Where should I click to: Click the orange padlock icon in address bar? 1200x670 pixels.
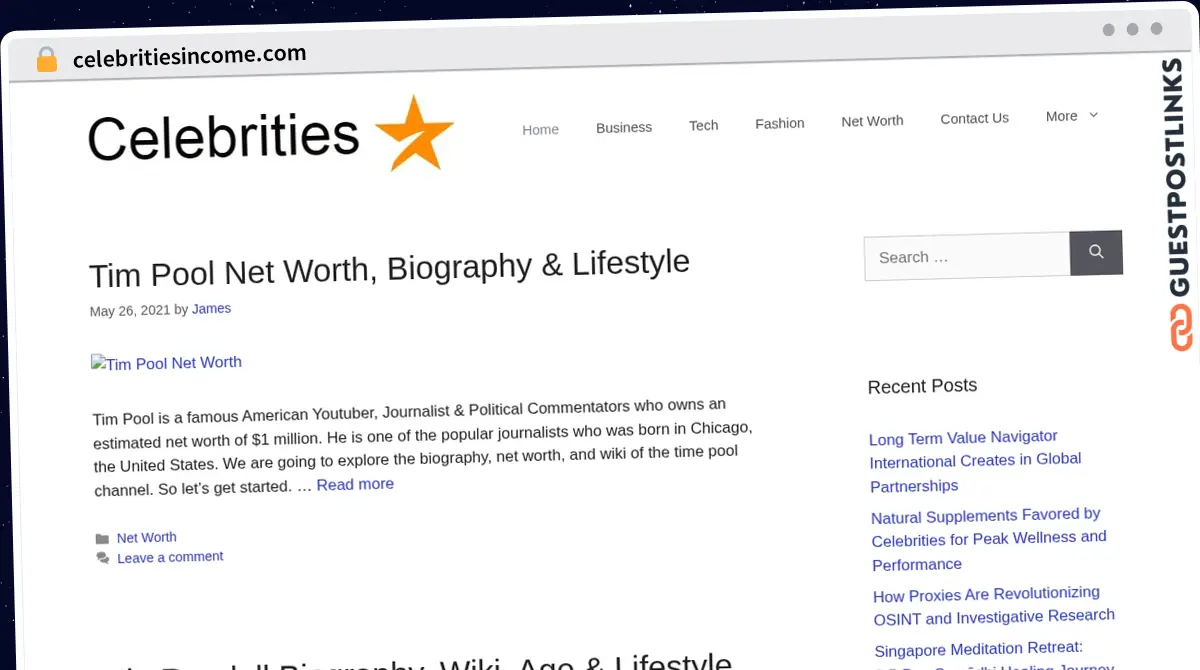coord(46,60)
